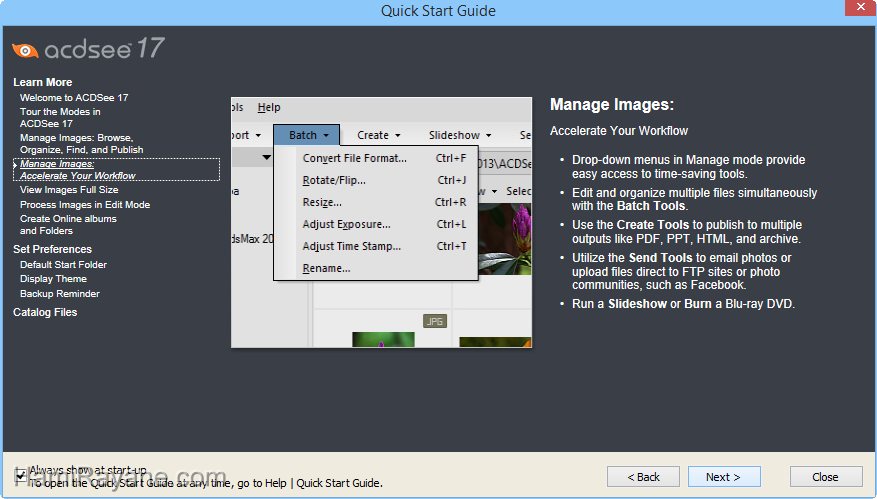The width and height of the screenshot is (877, 499).
Task: Open Display Theme preference
Action: [53, 279]
